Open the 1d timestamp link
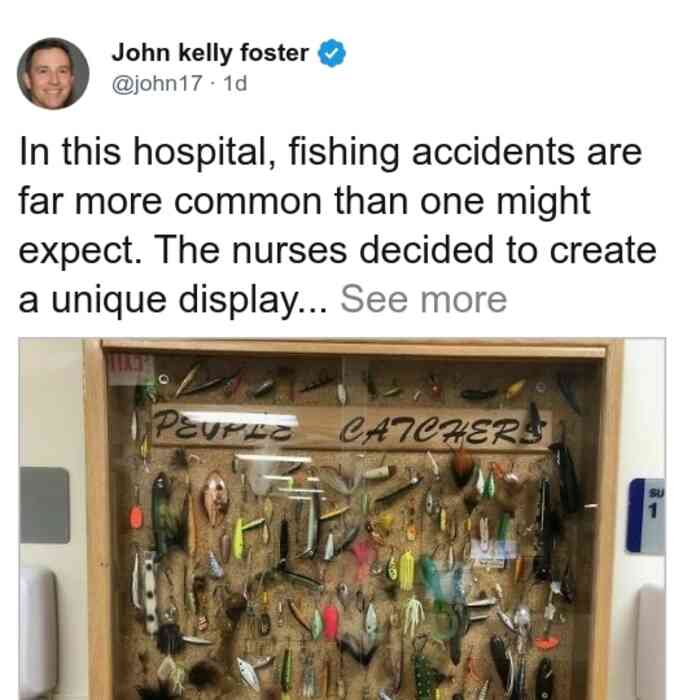 coord(235,83)
